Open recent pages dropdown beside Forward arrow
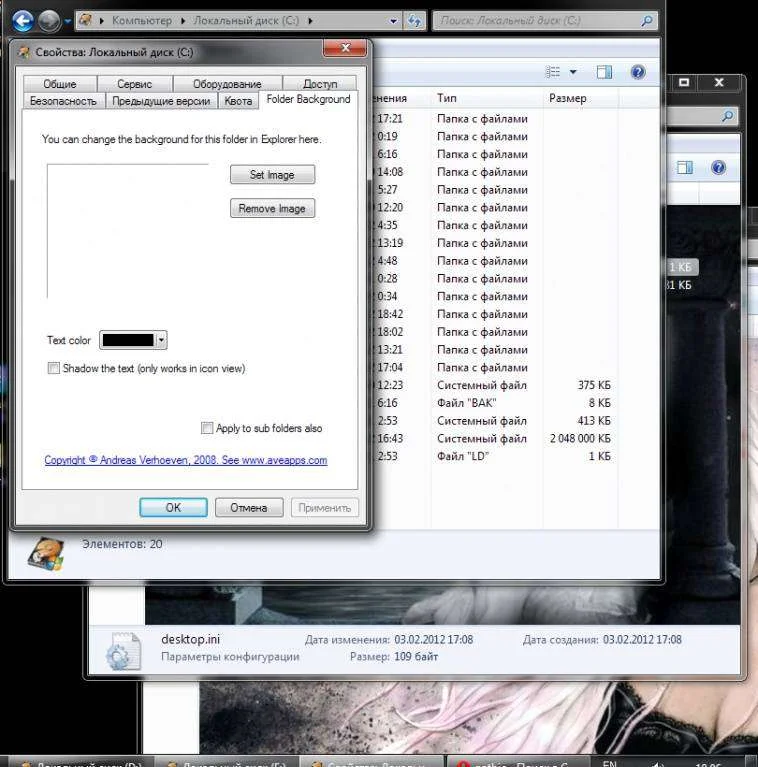758x767 pixels. [67, 21]
